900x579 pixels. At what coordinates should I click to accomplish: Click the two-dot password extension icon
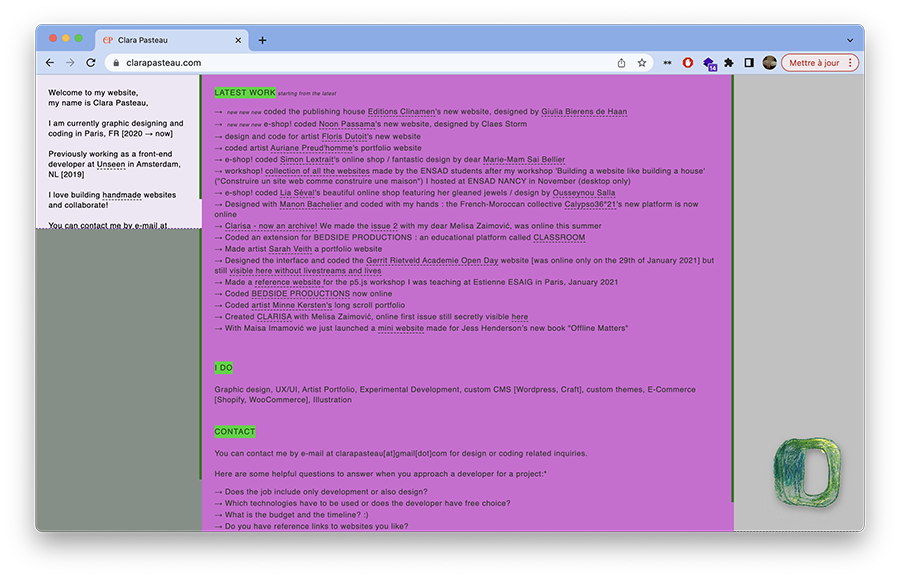click(x=667, y=63)
